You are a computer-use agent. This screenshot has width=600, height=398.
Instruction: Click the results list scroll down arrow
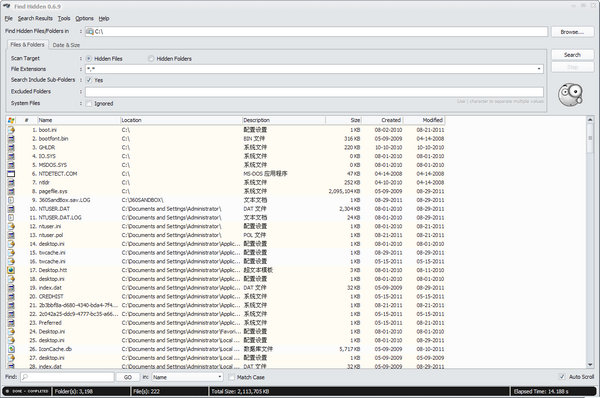[590, 364]
